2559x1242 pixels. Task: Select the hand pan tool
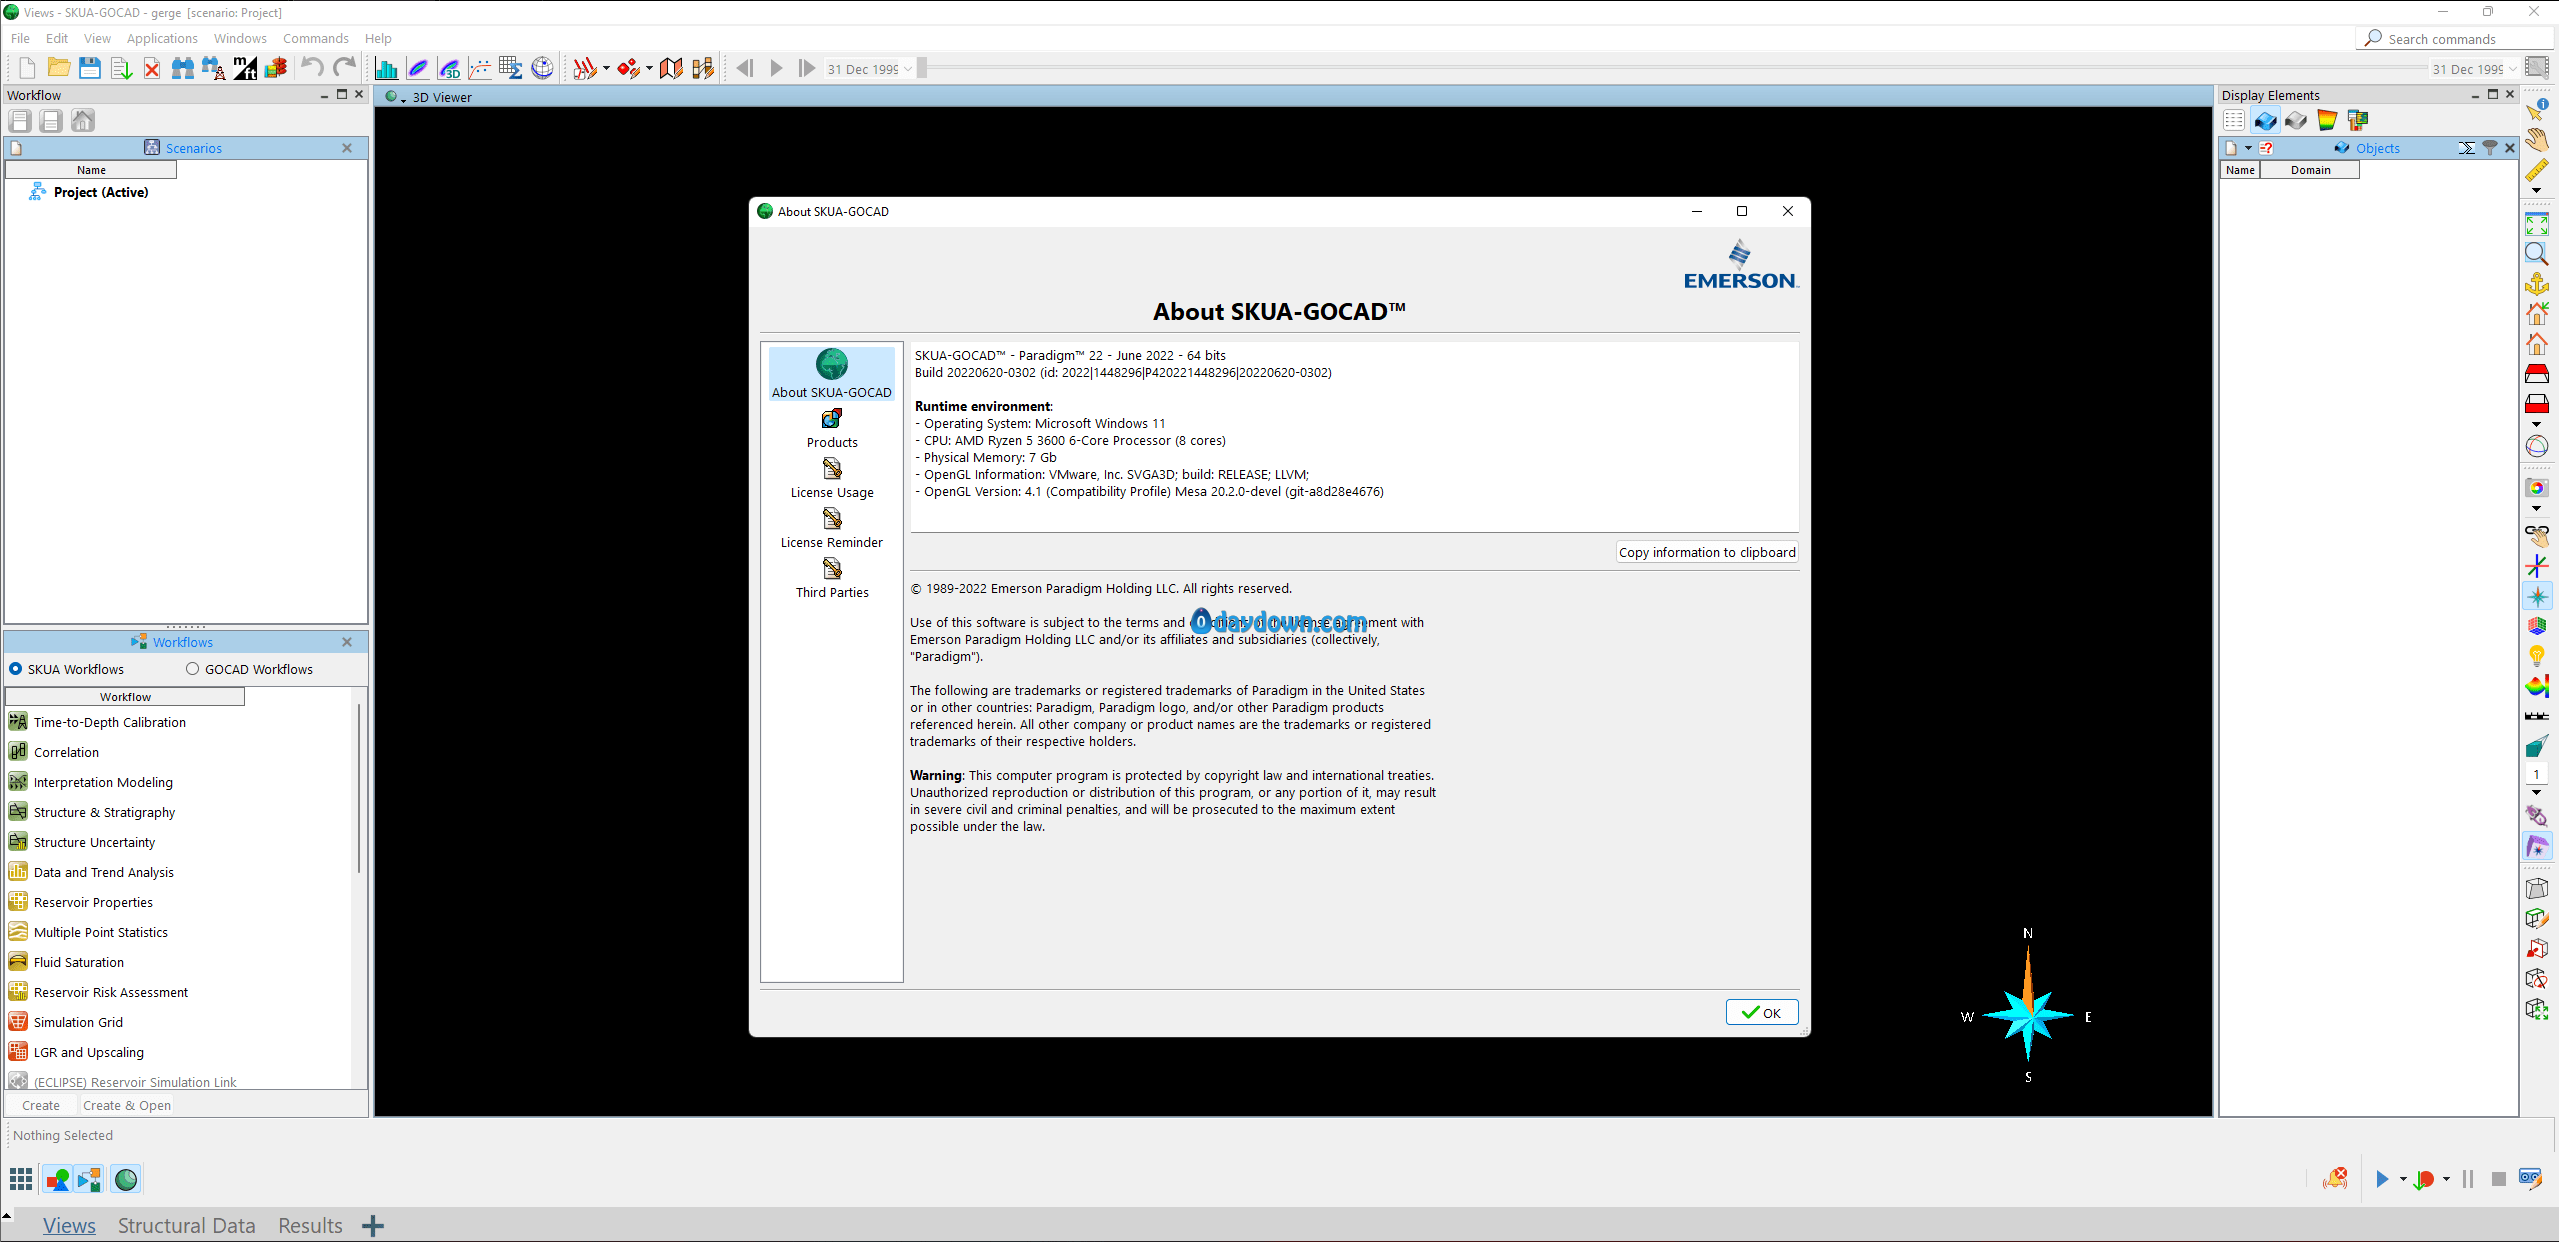pos(2537,140)
